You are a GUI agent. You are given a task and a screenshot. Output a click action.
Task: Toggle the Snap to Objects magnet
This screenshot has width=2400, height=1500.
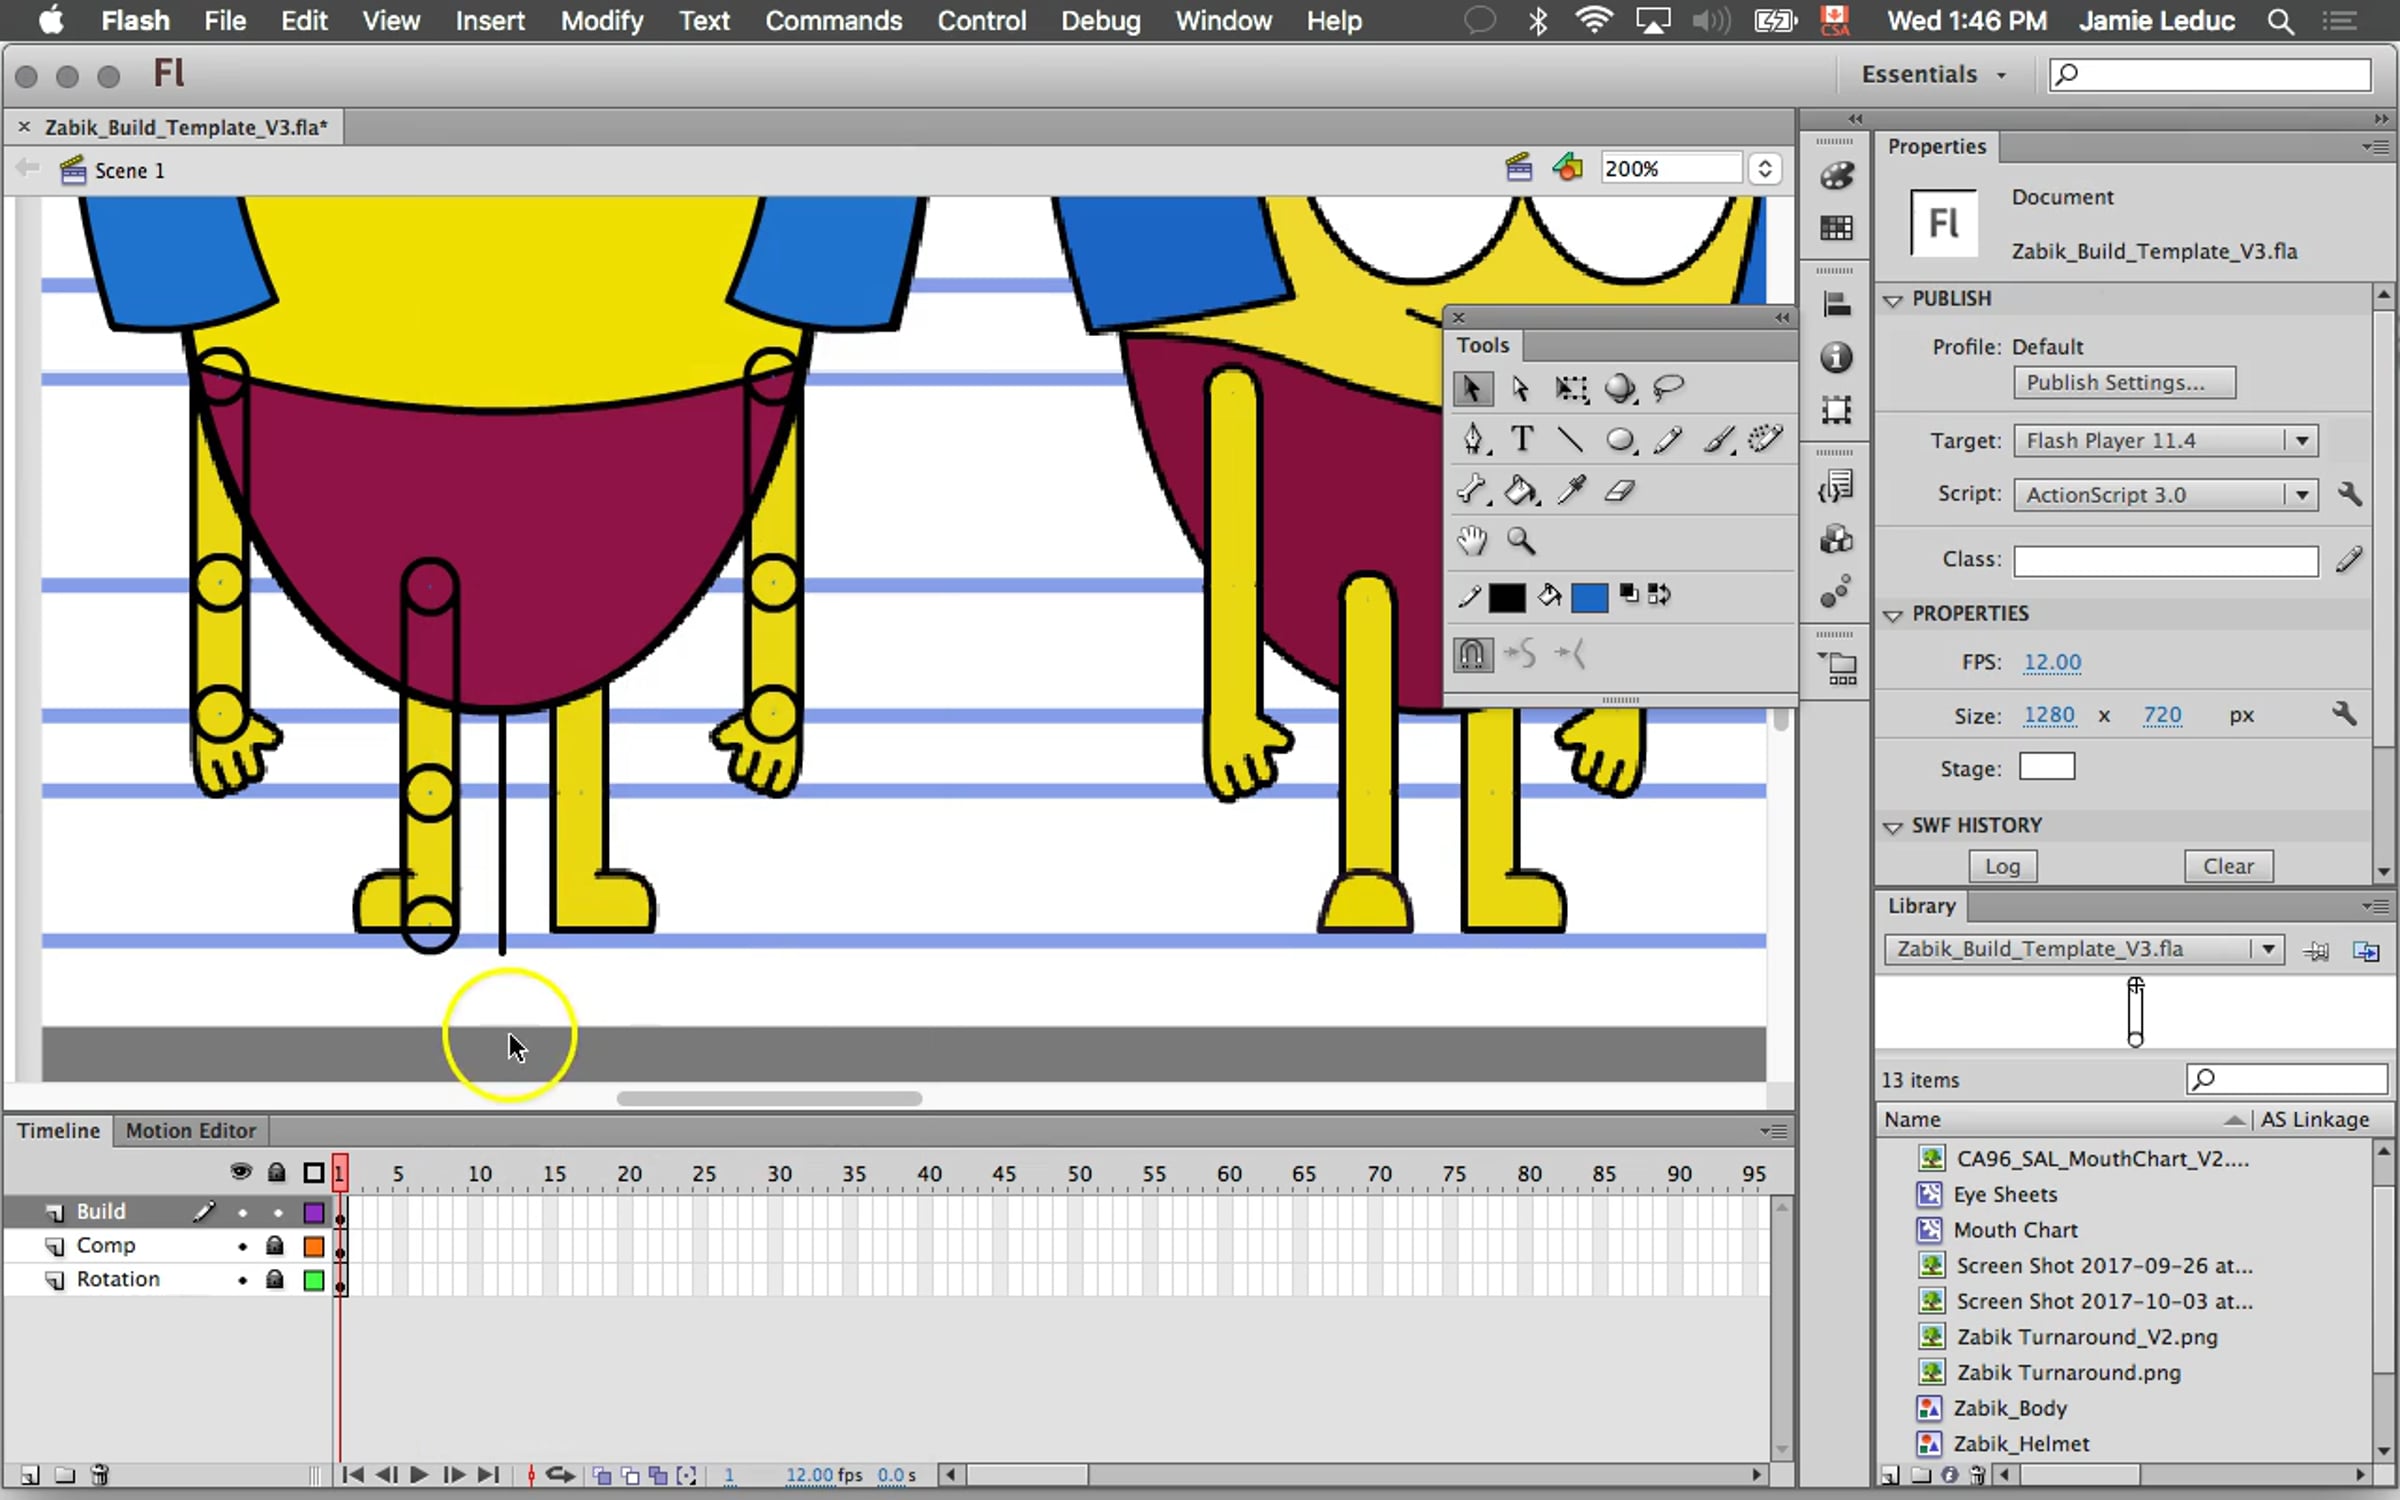click(1472, 655)
